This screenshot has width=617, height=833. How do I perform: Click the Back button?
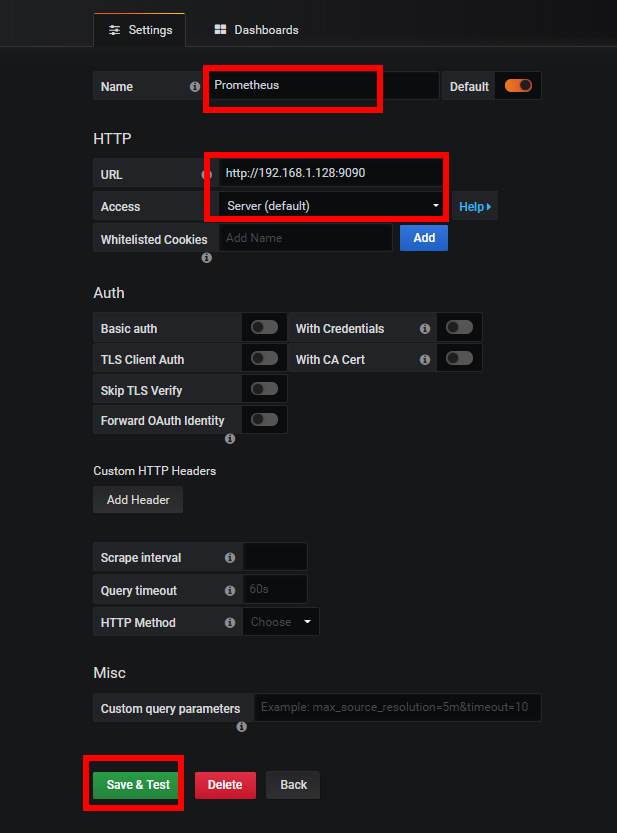[293, 785]
